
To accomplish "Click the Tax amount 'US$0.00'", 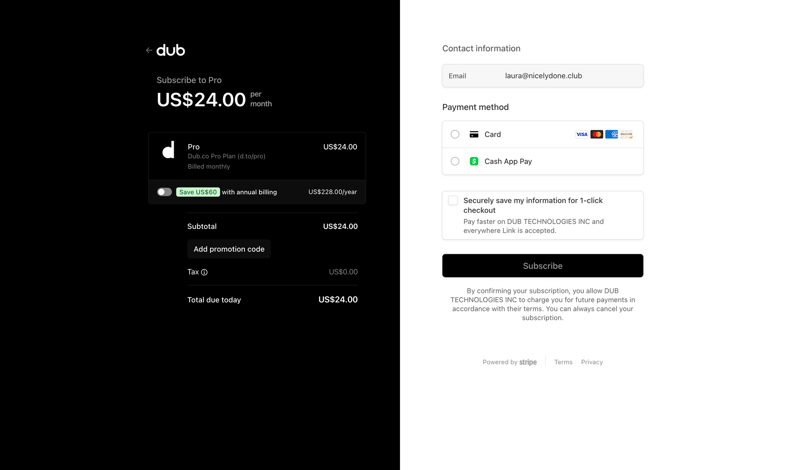I will [343, 272].
